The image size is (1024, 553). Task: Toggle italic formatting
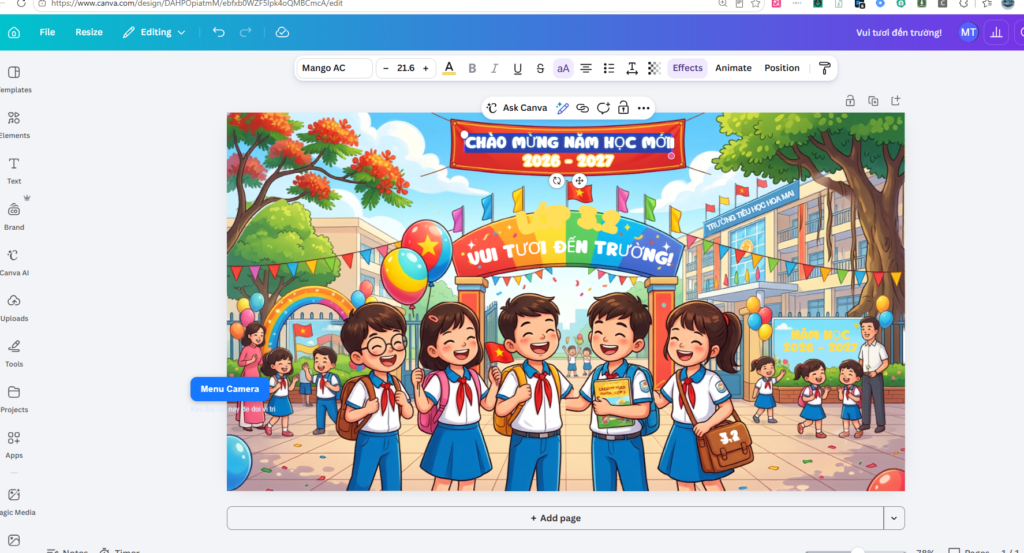[x=494, y=68]
